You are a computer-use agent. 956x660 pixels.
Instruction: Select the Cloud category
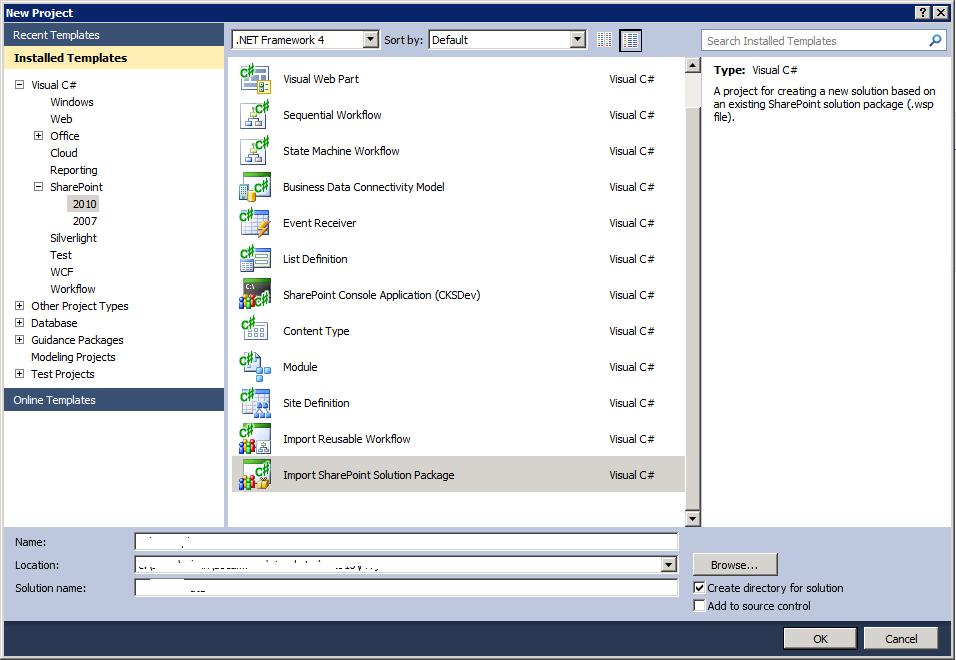63,153
